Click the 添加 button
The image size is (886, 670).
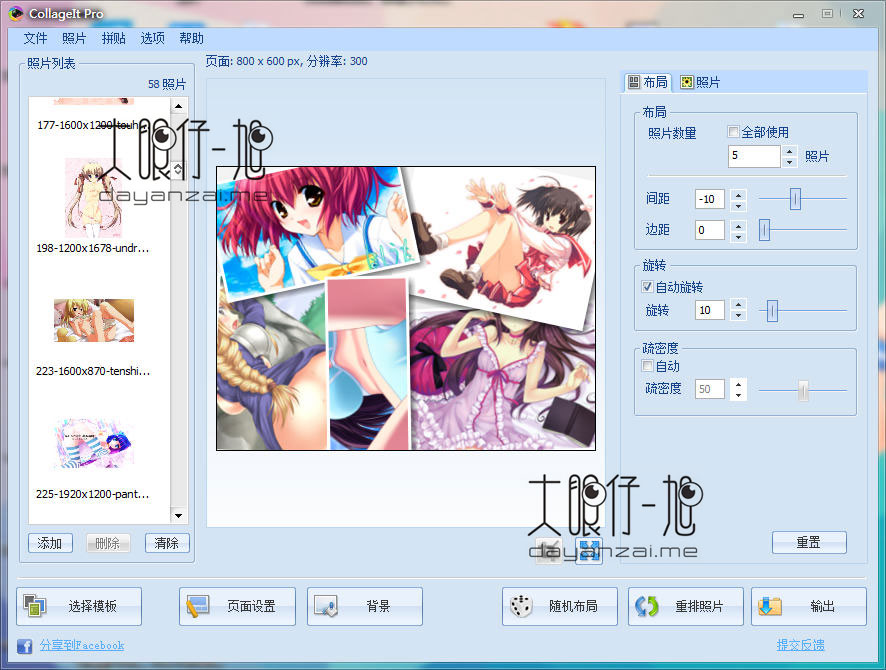[x=50, y=543]
